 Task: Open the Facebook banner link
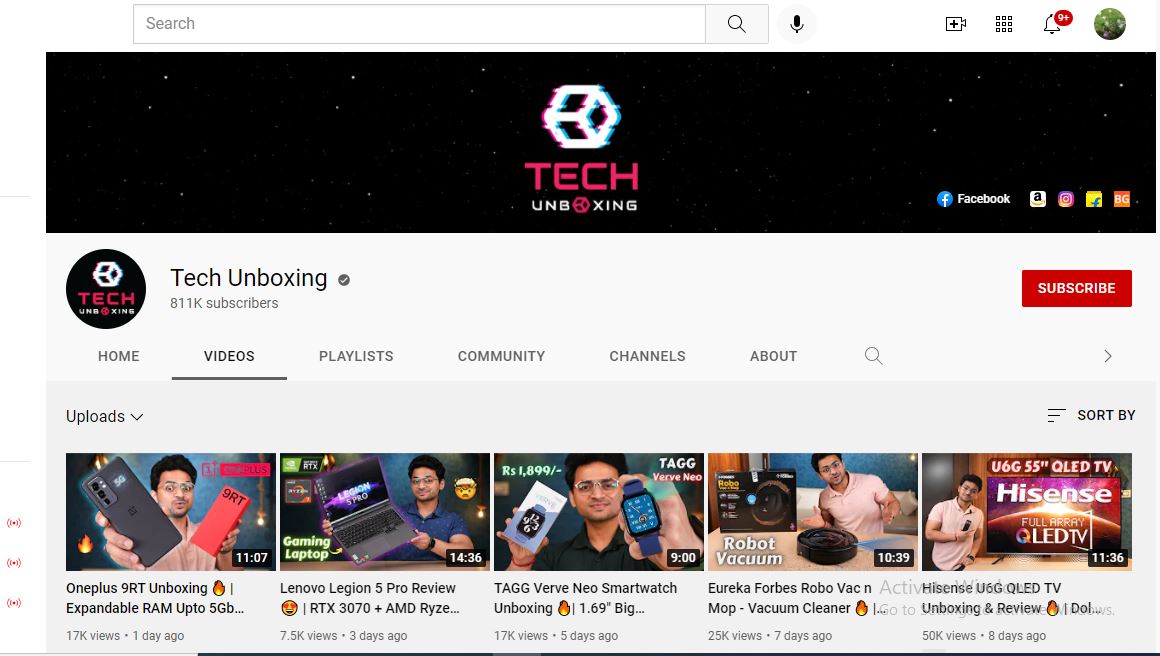tap(974, 199)
